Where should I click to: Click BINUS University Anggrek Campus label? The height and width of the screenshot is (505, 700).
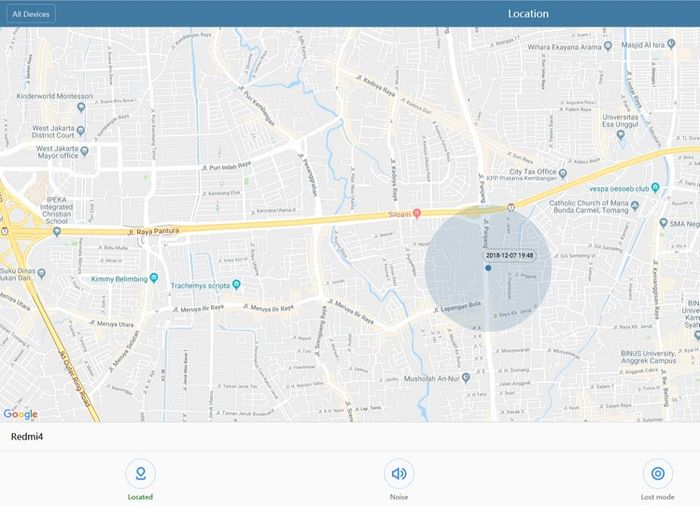[x=648, y=357]
